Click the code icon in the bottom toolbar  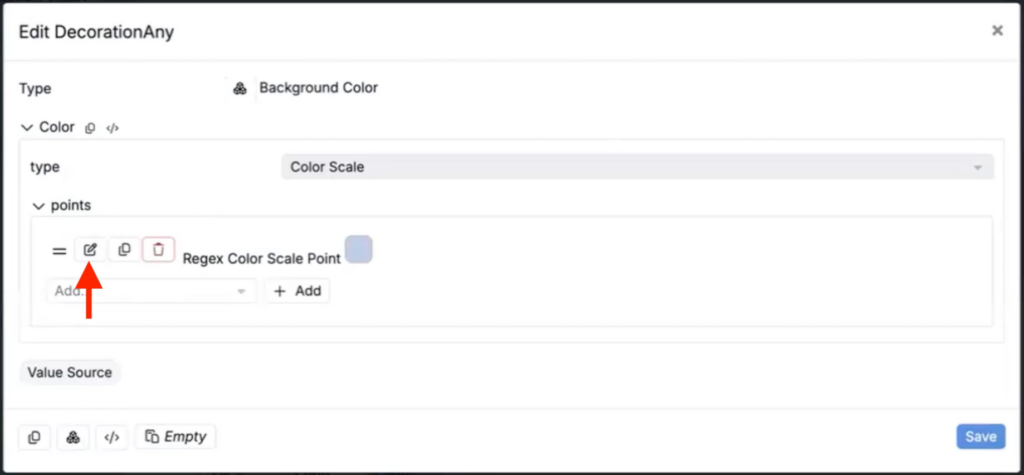112,437
